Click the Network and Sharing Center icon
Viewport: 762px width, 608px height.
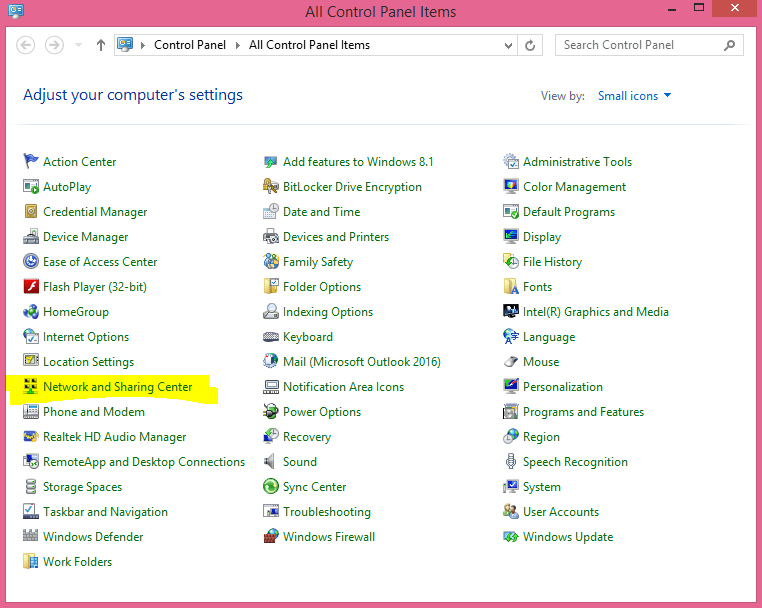point(31,386)
